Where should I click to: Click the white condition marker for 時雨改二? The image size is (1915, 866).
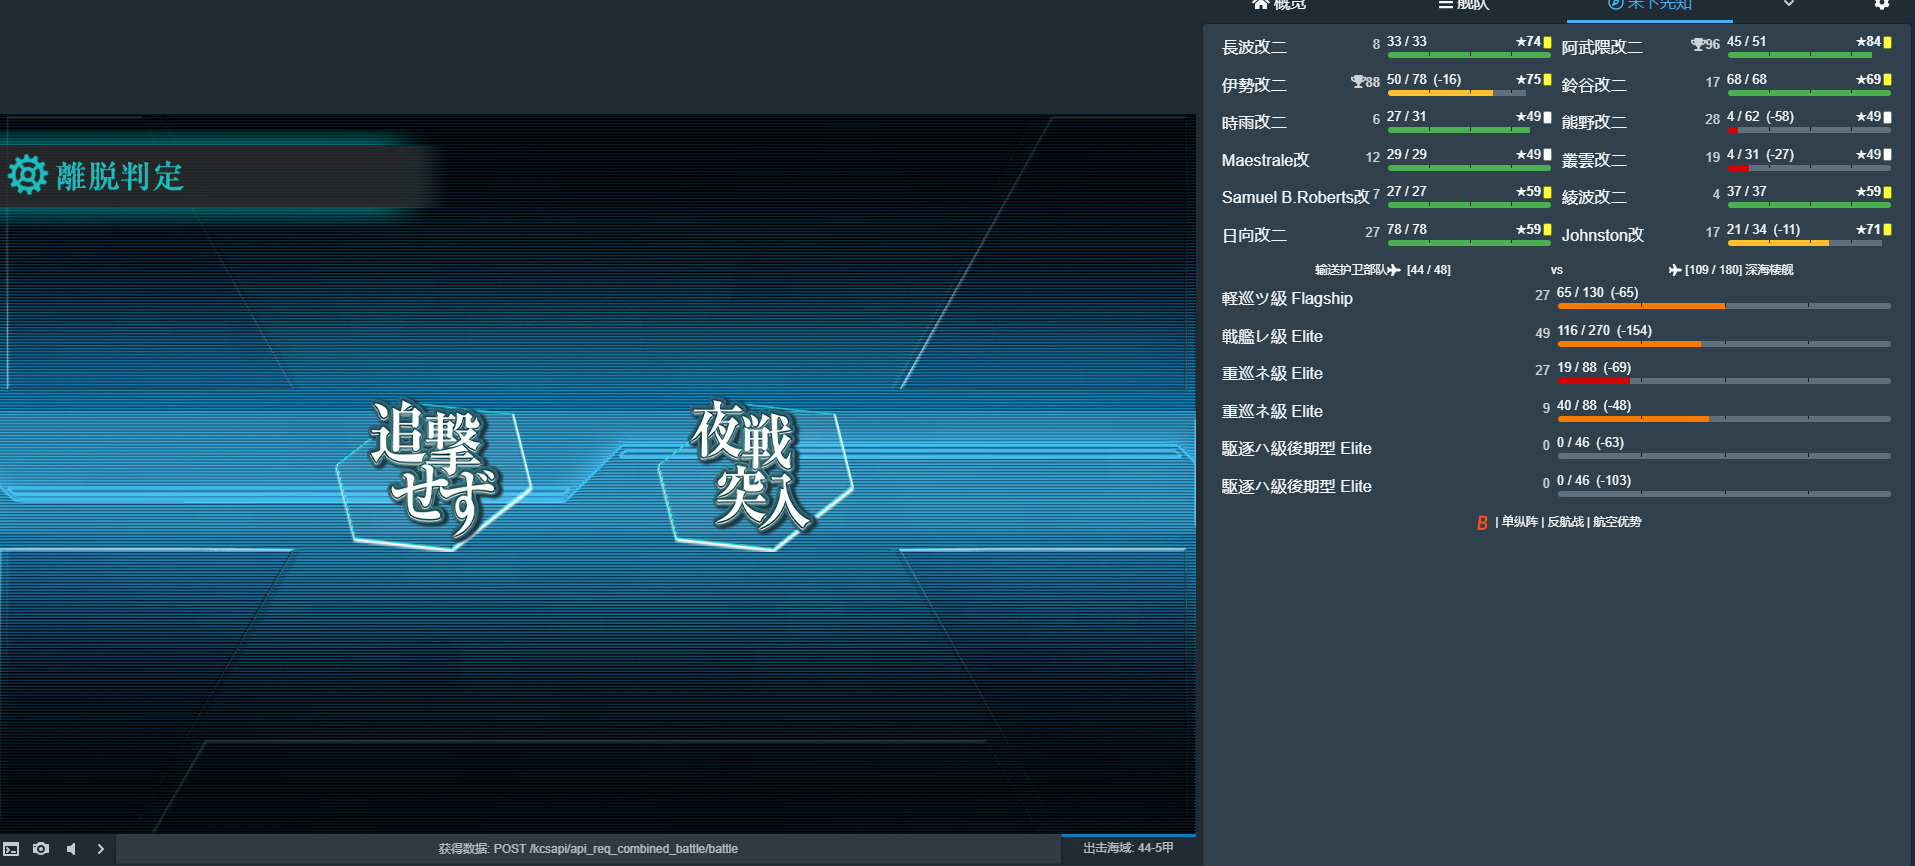[1547, 117]
